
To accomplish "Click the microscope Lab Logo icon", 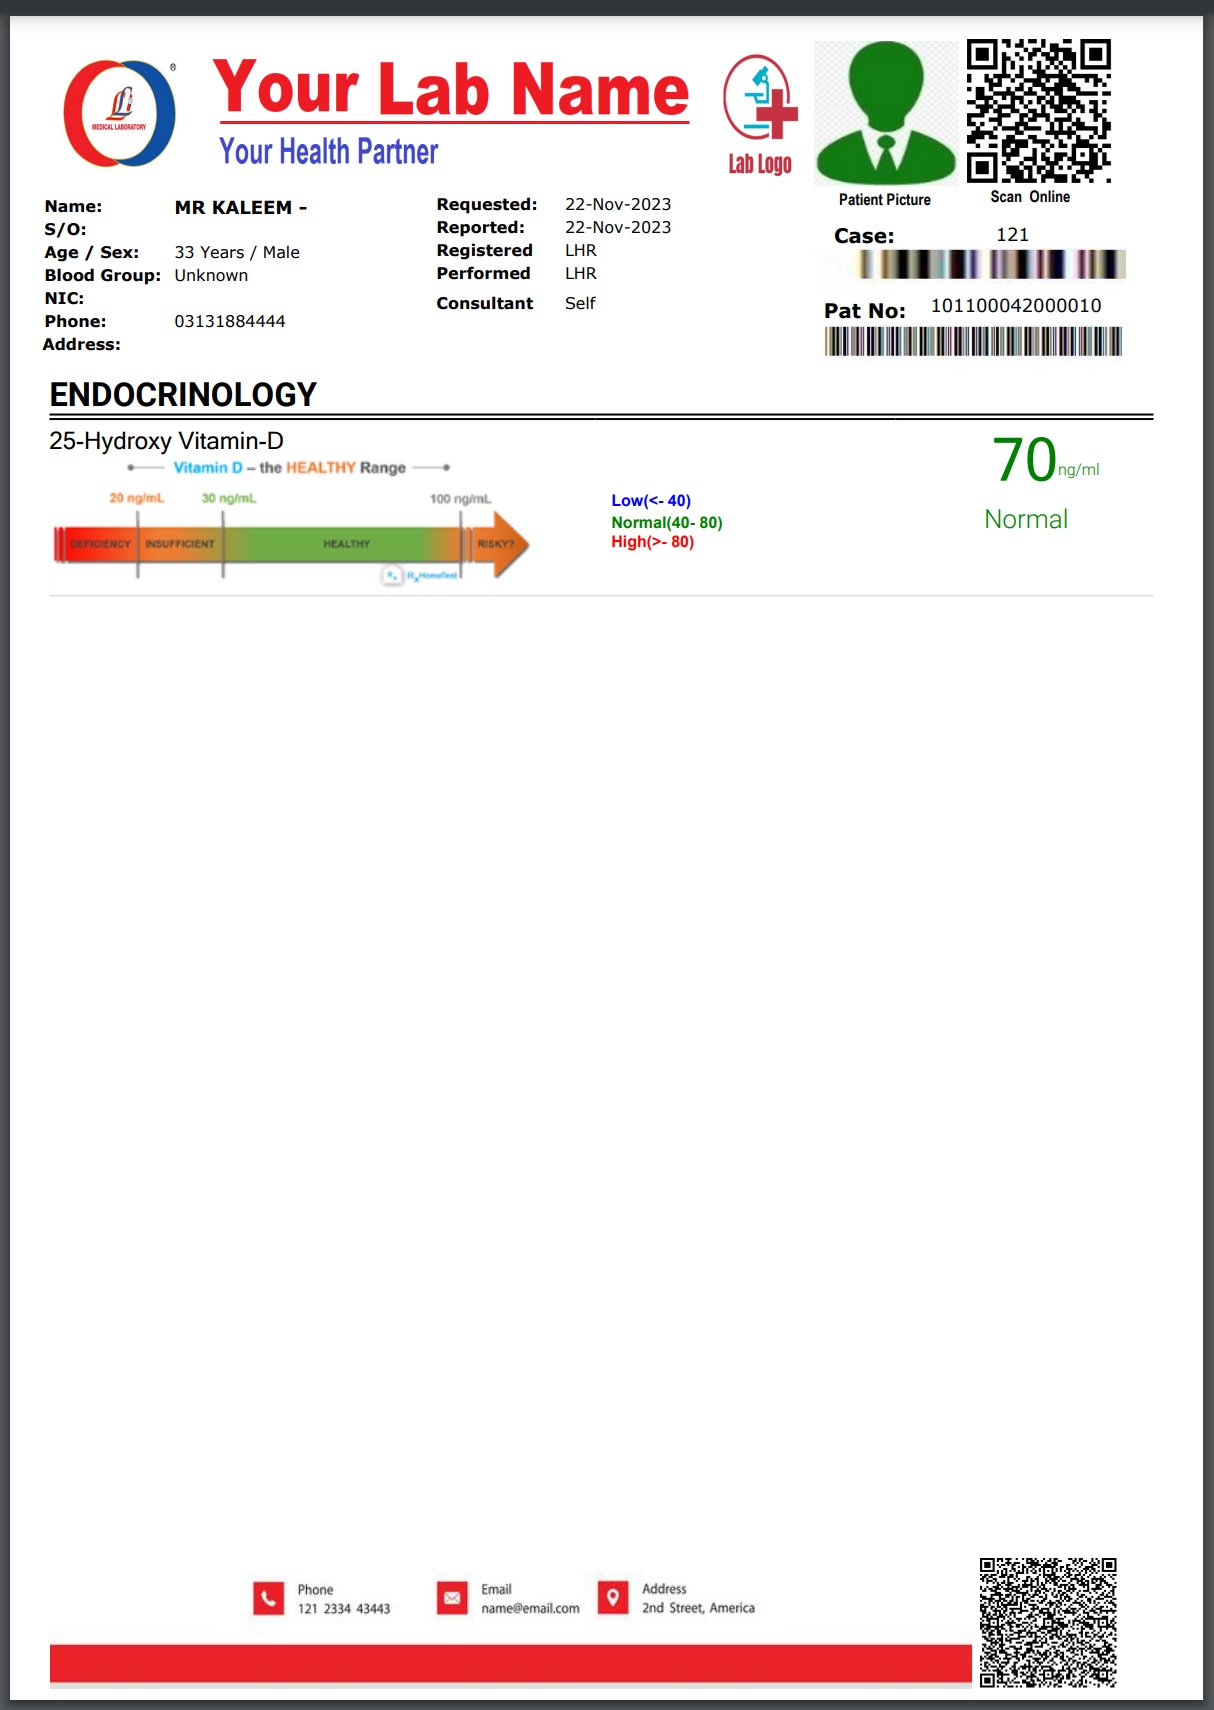I will (760, 101).
